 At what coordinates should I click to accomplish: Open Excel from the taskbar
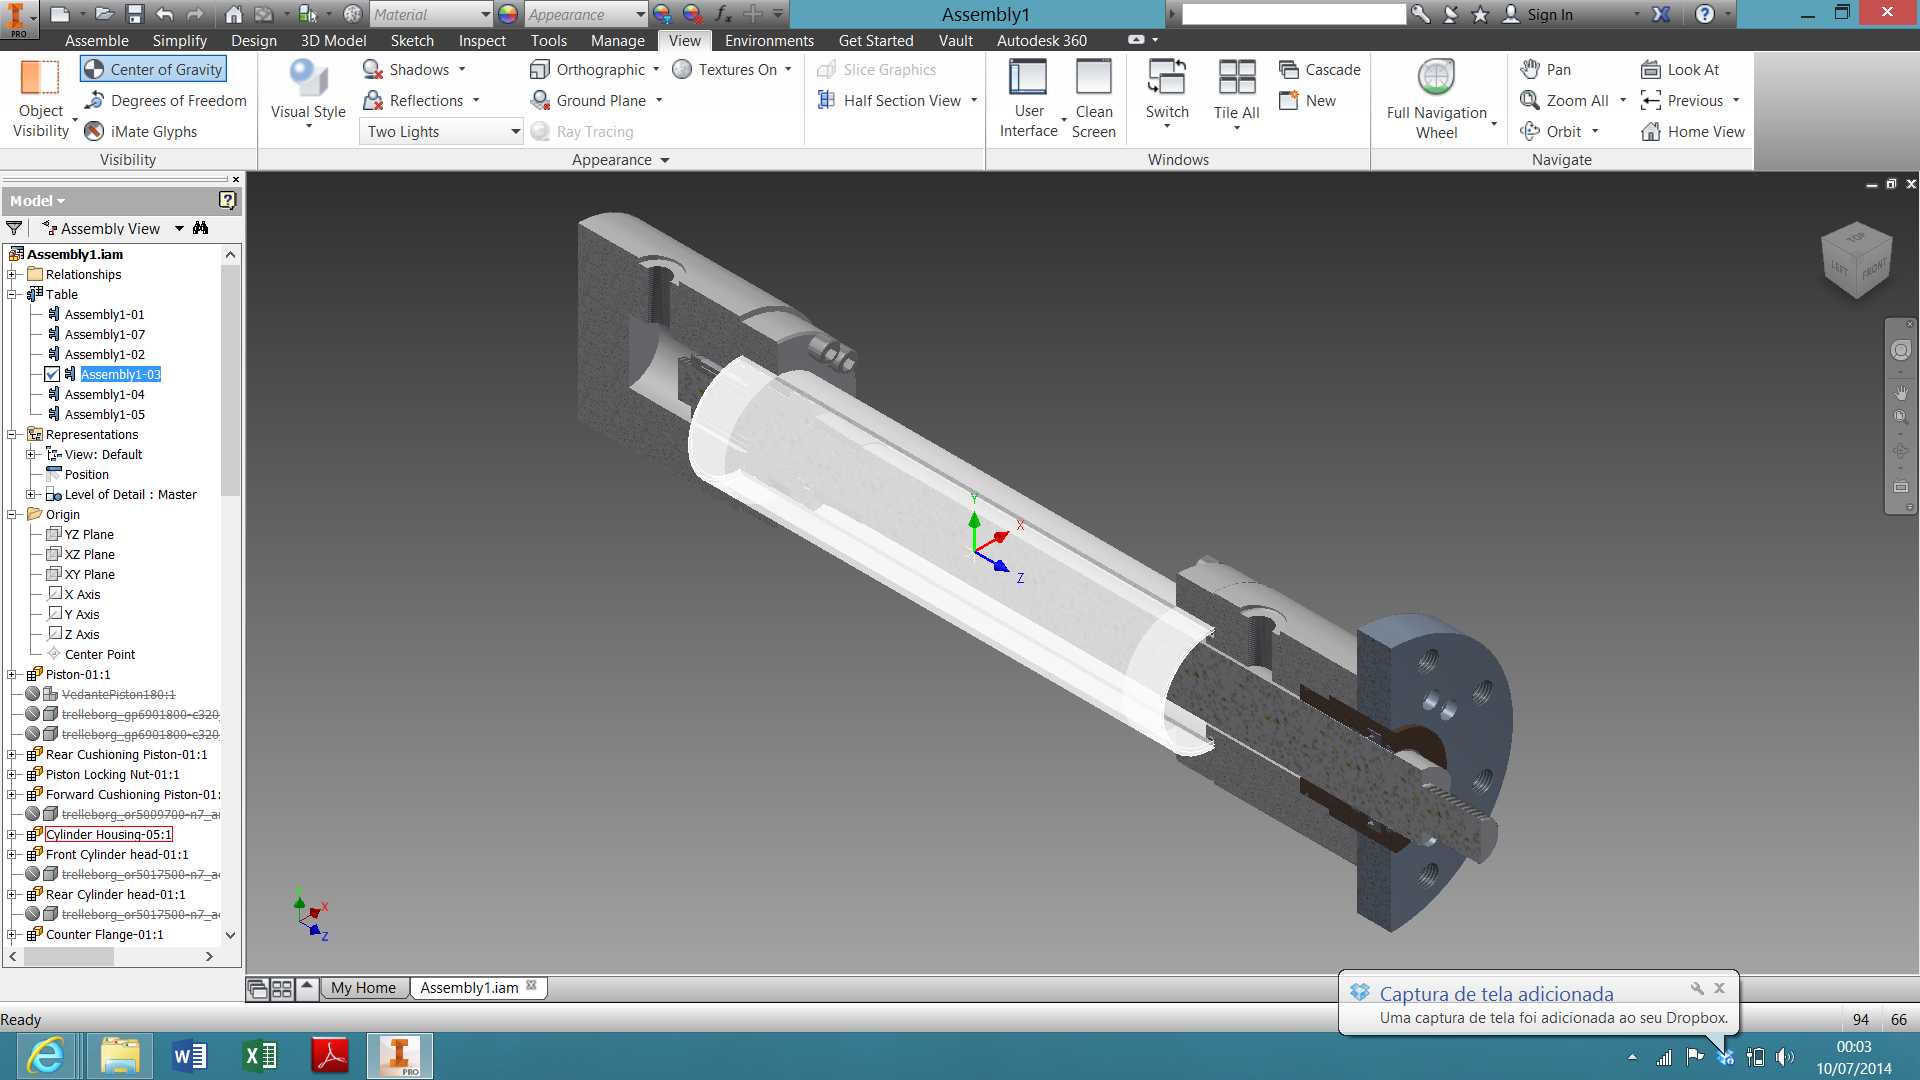tap(260, 1056)
